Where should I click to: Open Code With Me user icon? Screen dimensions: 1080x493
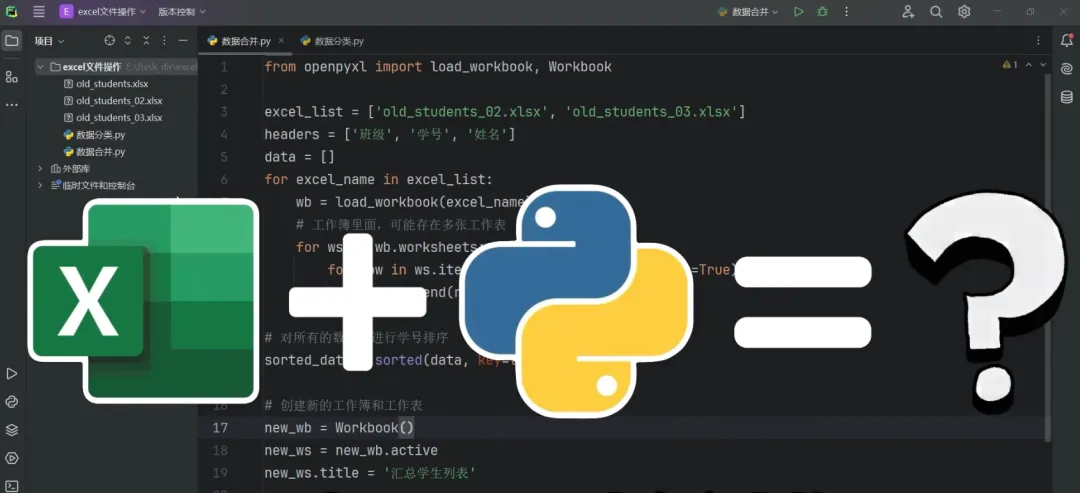tap(908, 12)
